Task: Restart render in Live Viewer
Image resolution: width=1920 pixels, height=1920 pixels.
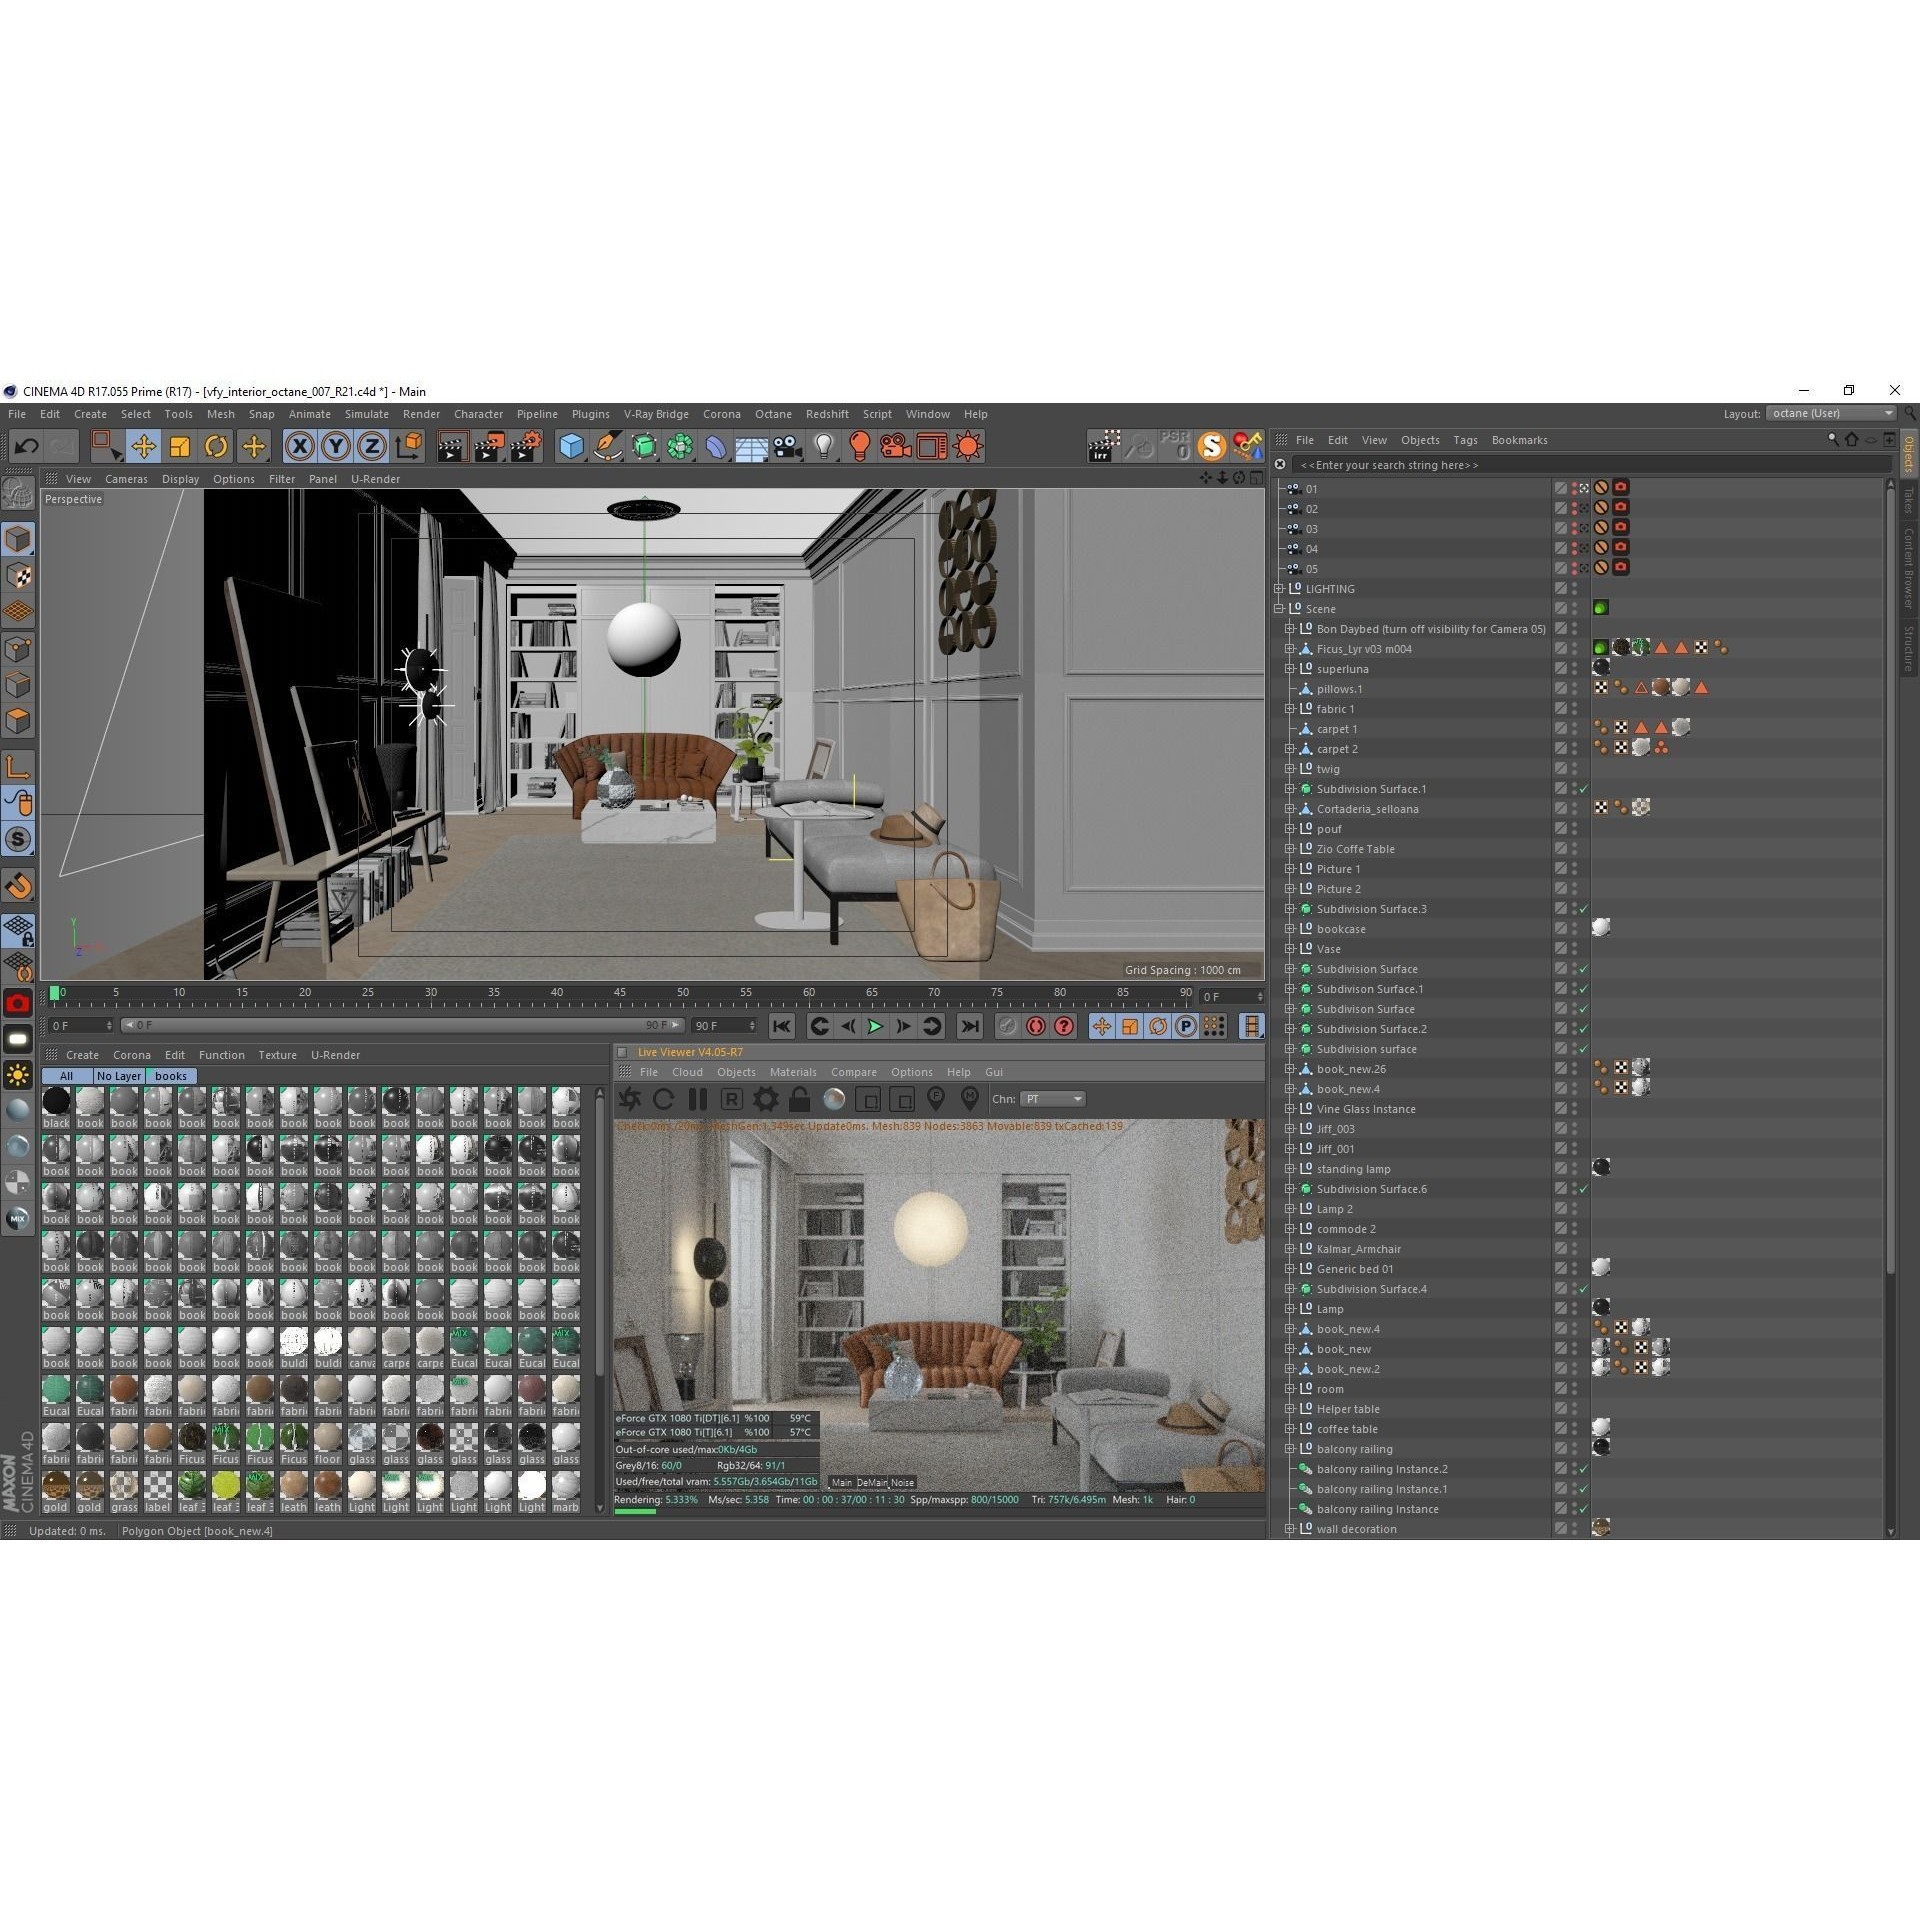Action: [663, 1099]
